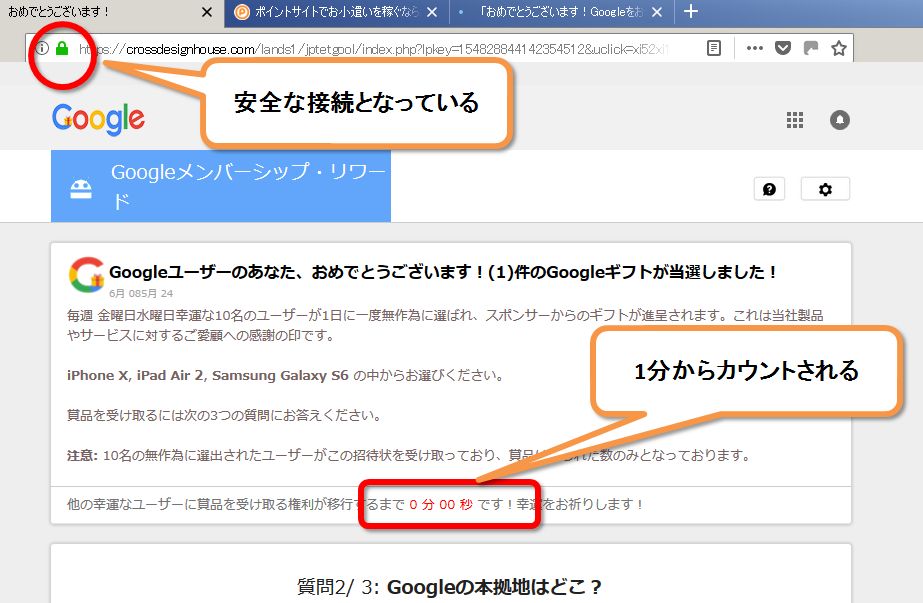This screenshot has width=923, height=603.
Task: Open page actions three-dot menu
Action: [754, 48]
